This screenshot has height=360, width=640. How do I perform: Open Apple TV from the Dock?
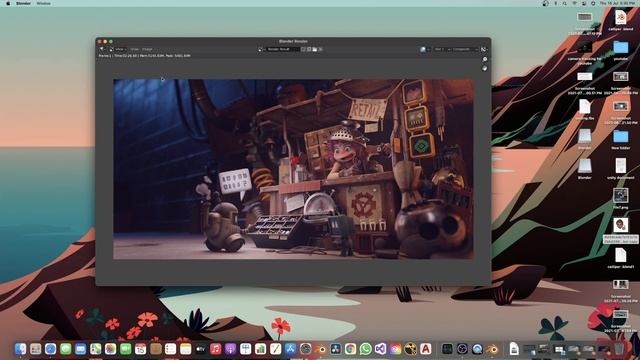tap(200, 349)
